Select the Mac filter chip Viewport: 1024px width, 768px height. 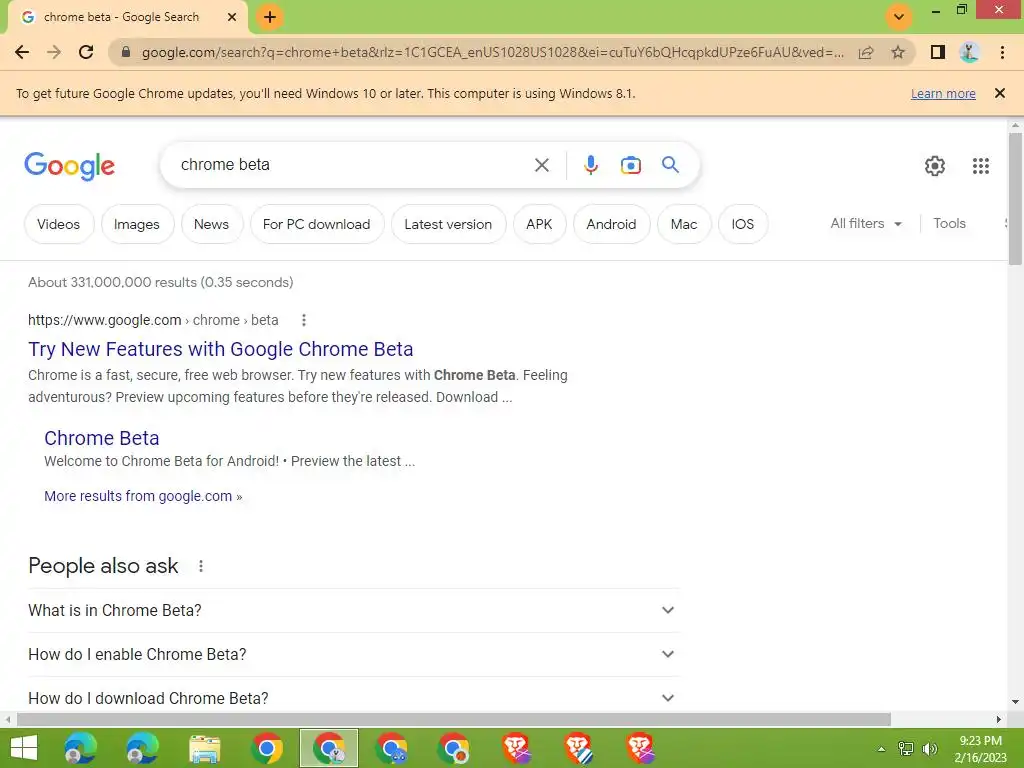point(684,224)
